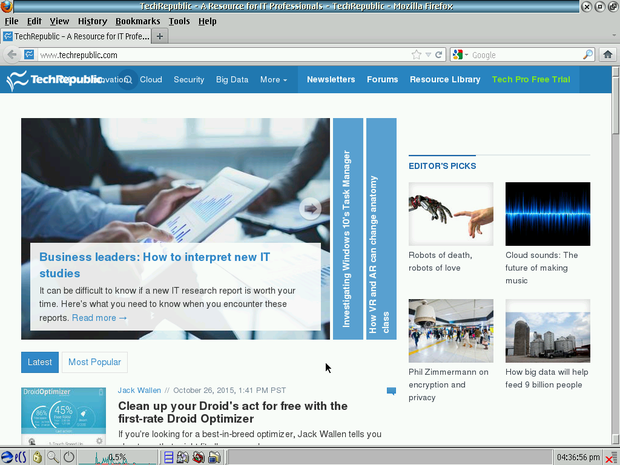The width and height of the screenshot is (620, 465).
Task: Click the TechRepublic site search icon
Action: 127,79
